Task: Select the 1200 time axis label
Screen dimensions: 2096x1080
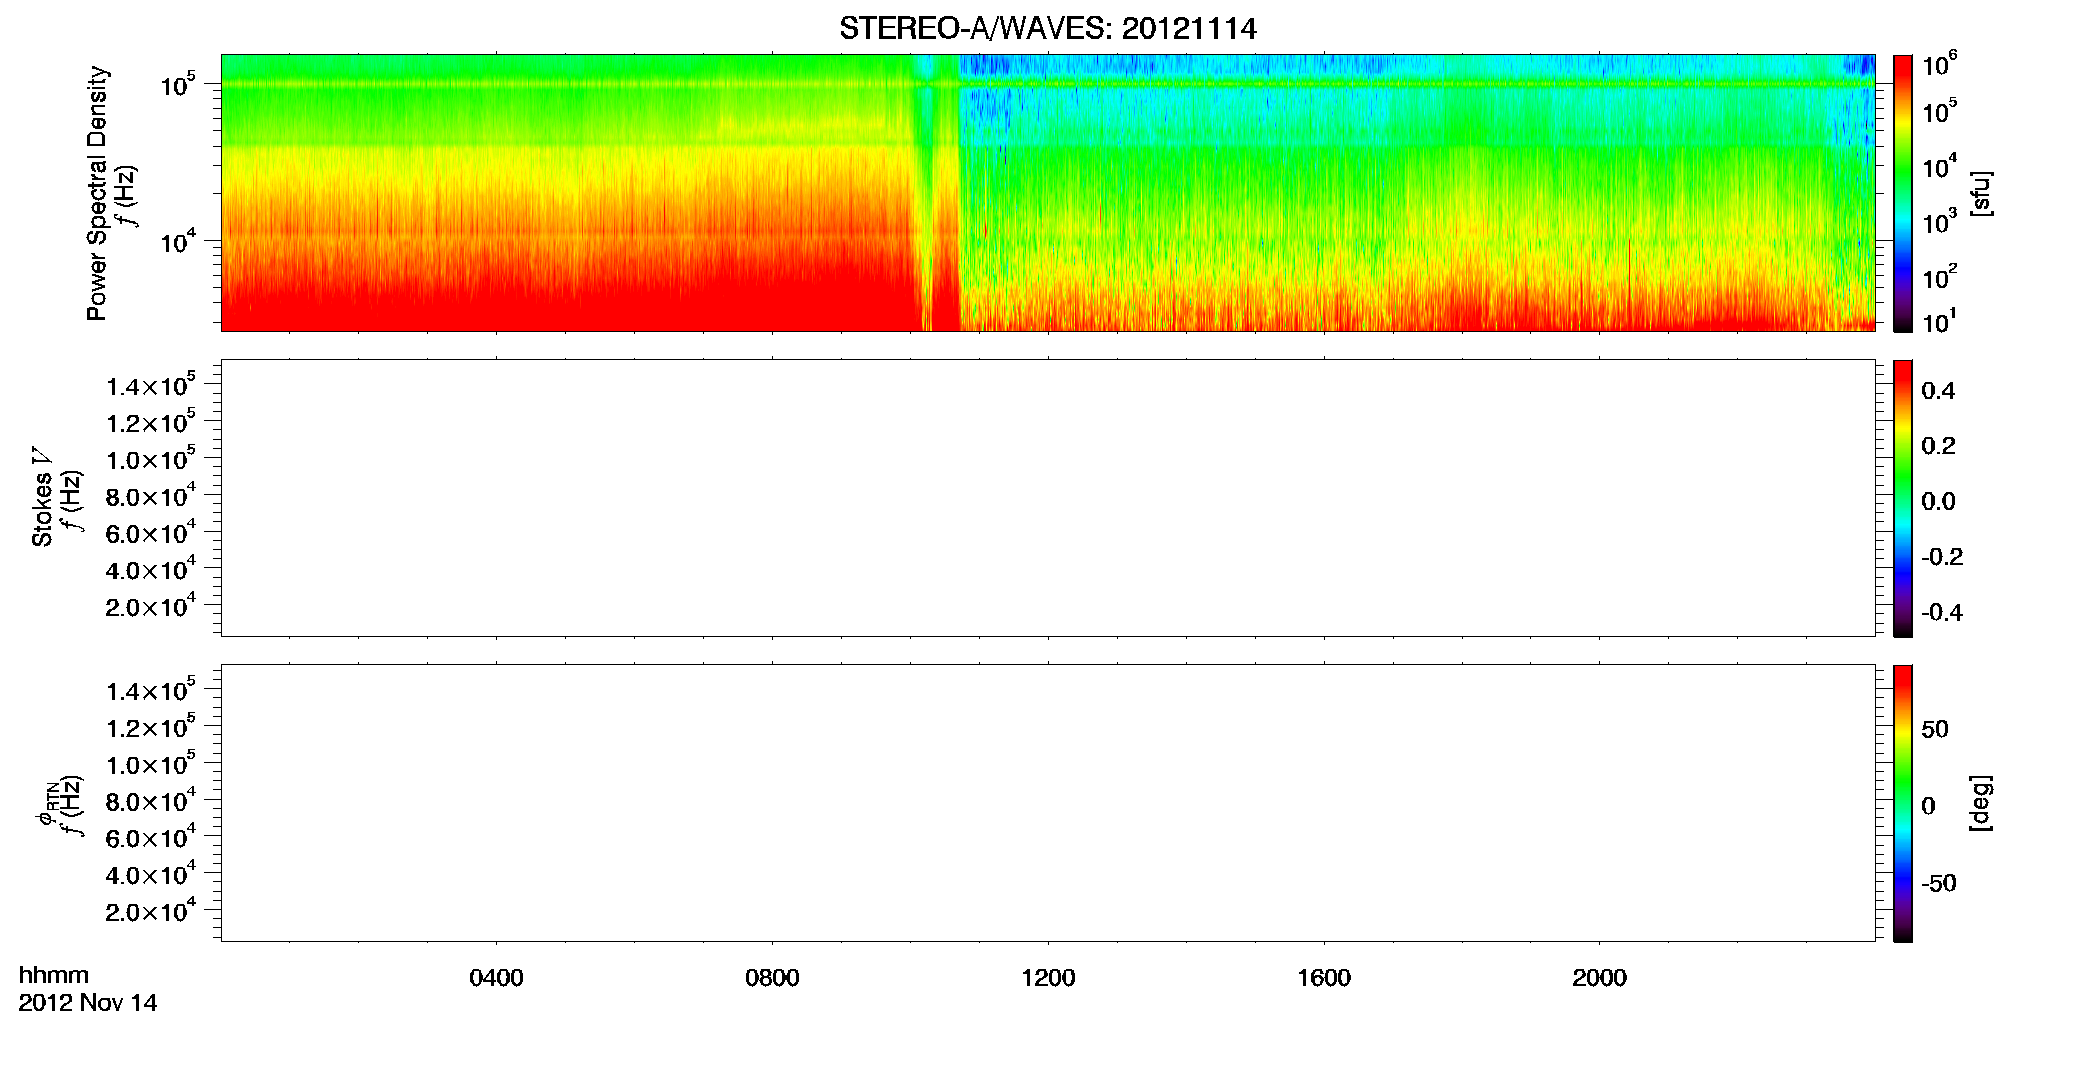Action: coord(1048,978)
